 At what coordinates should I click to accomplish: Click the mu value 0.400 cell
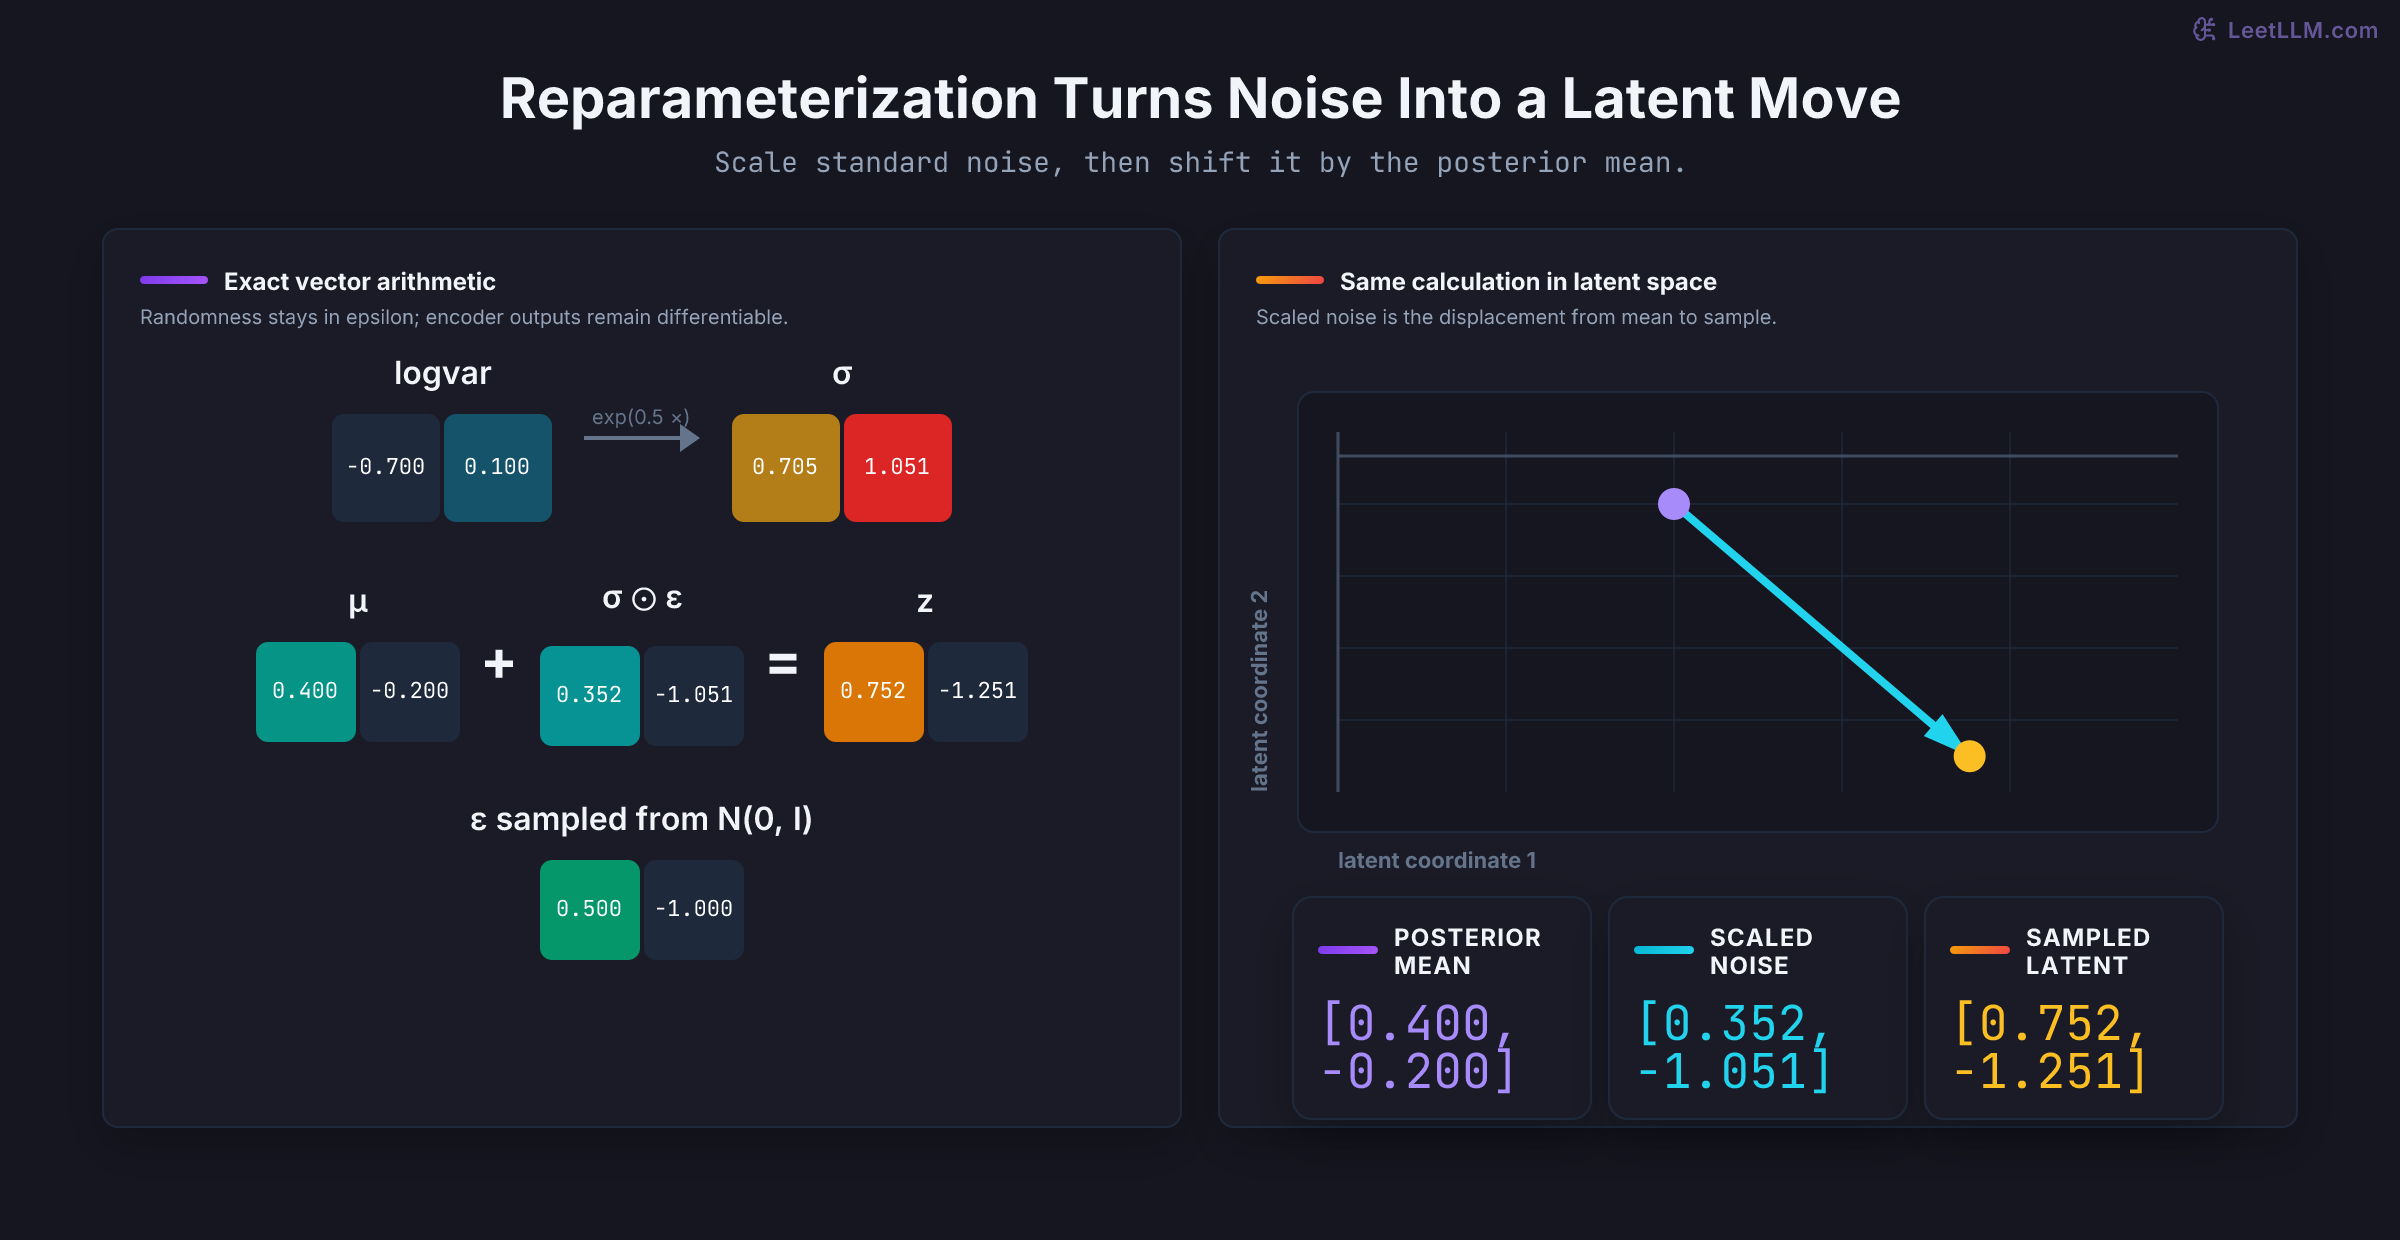305,691
